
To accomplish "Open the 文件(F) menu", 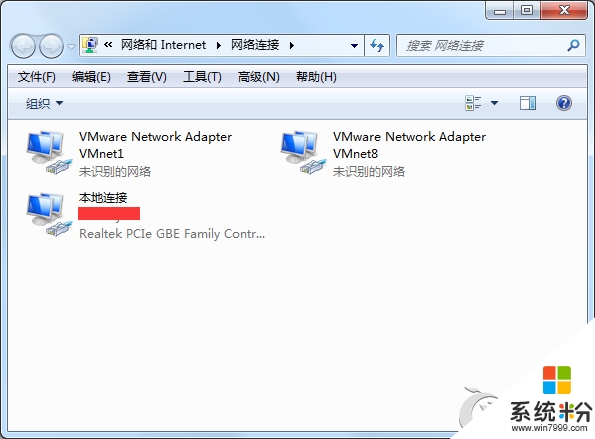I will pyautogui.click(x=36, y=77).
